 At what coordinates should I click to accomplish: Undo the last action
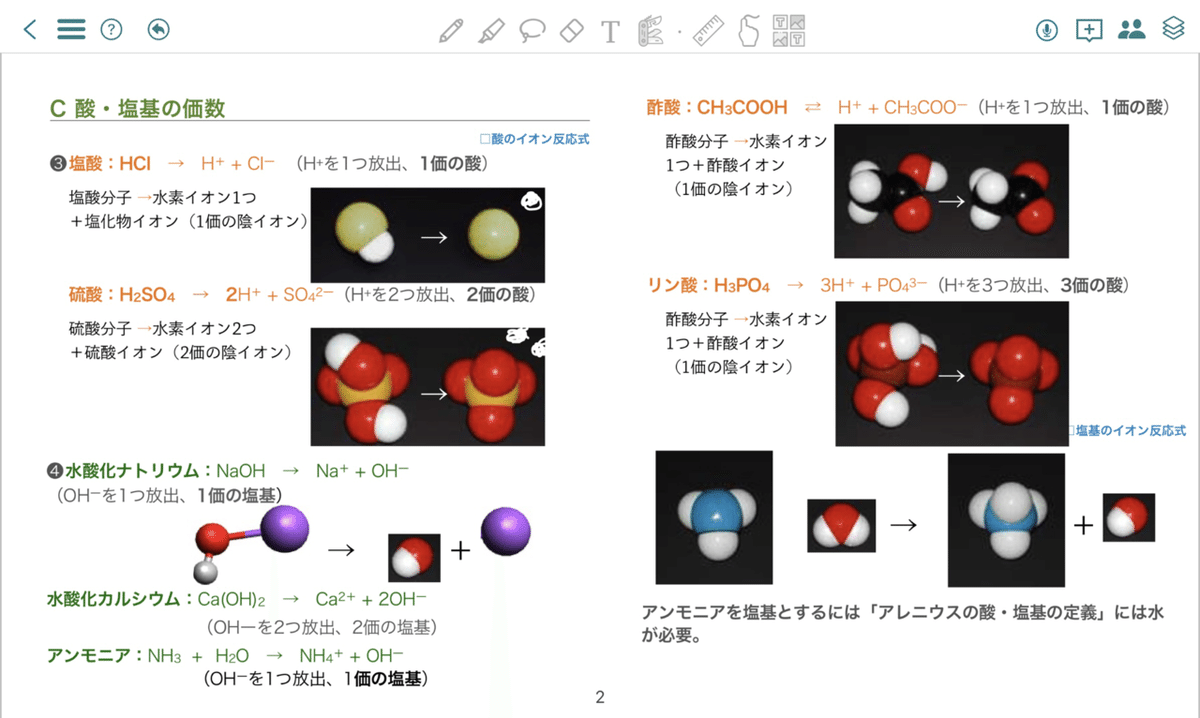pyautogui.click(x=158, y=29)
